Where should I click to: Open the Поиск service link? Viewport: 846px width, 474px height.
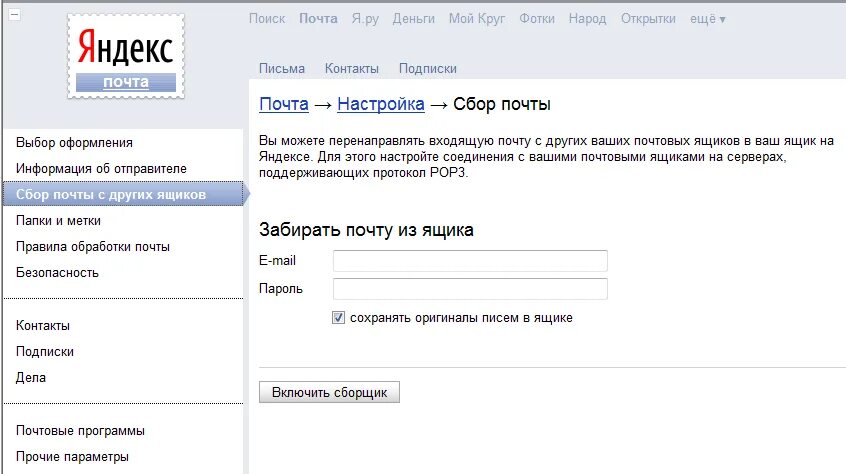267,19
